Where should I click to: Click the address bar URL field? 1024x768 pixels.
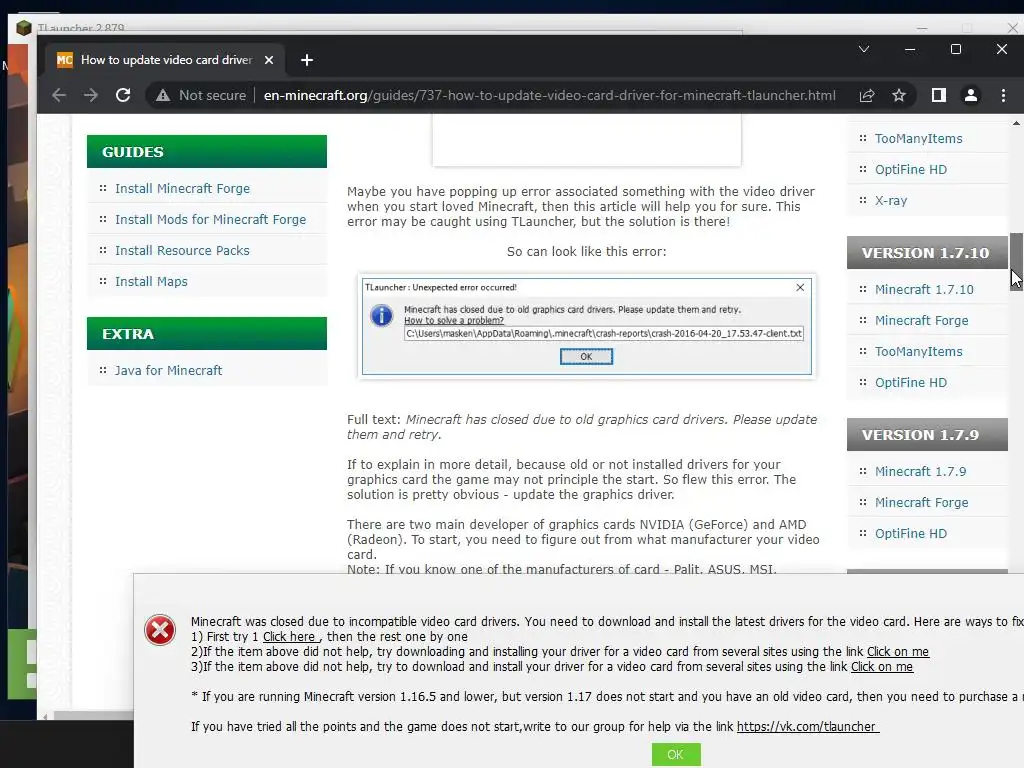click(x=549, y=95)
